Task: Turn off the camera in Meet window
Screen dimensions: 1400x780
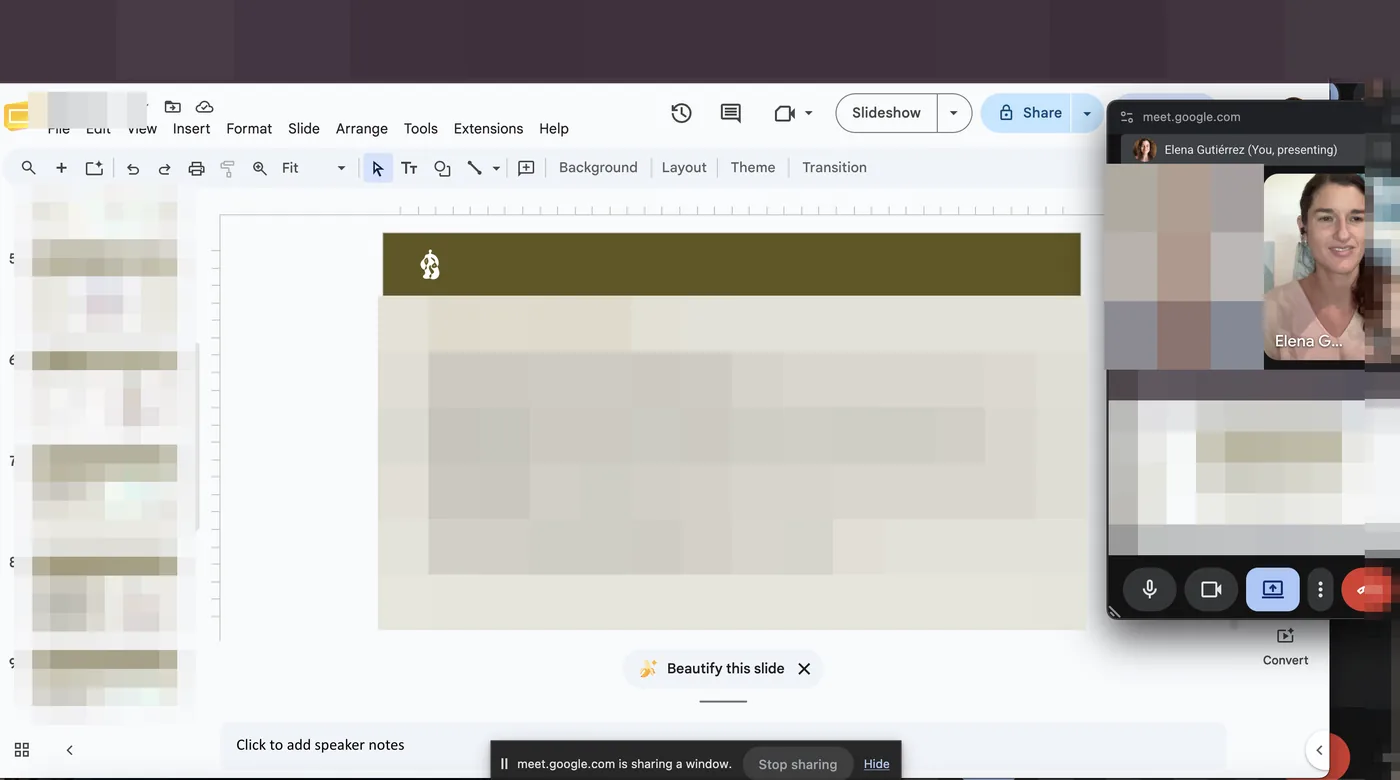Action: tap(1211, 590)
